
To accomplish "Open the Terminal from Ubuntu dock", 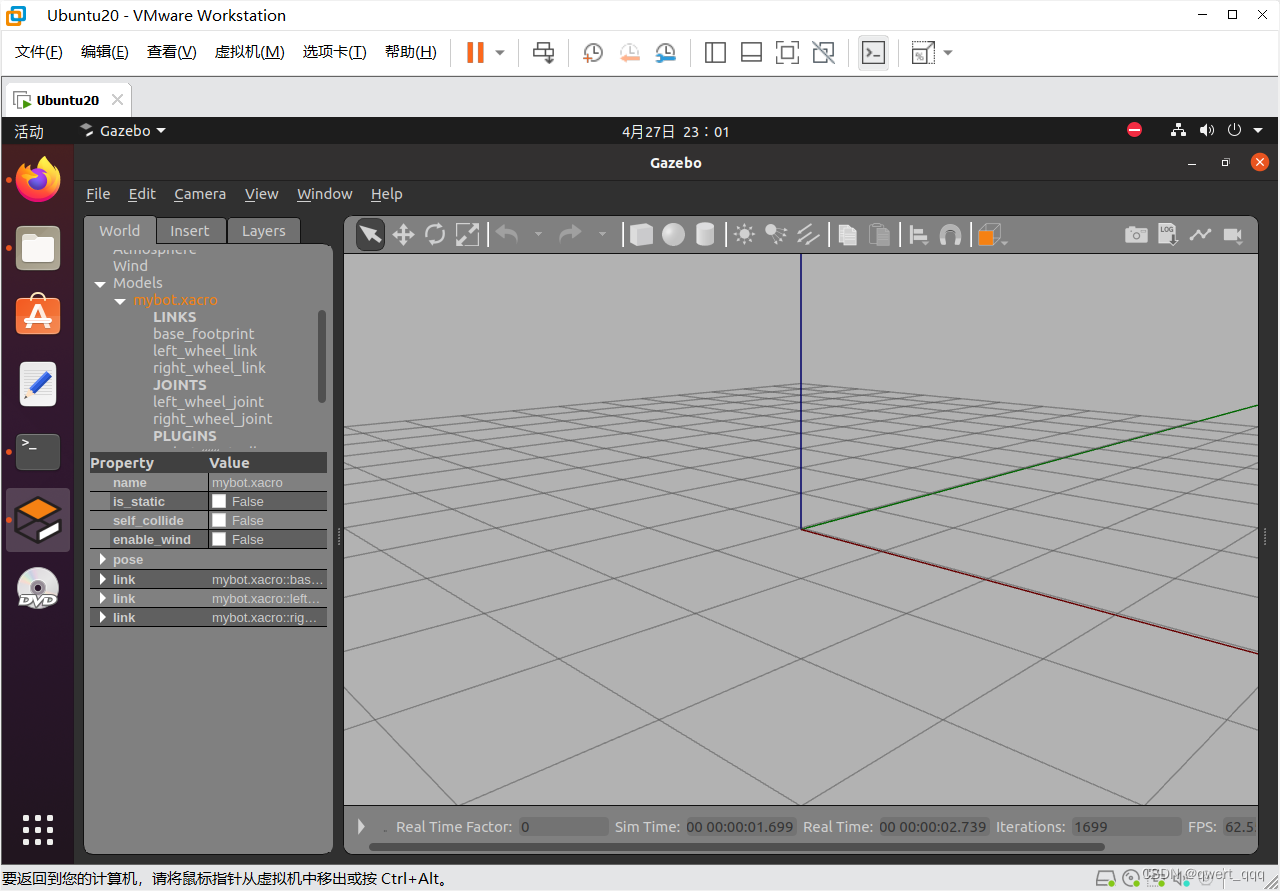I will click(38, 452).
